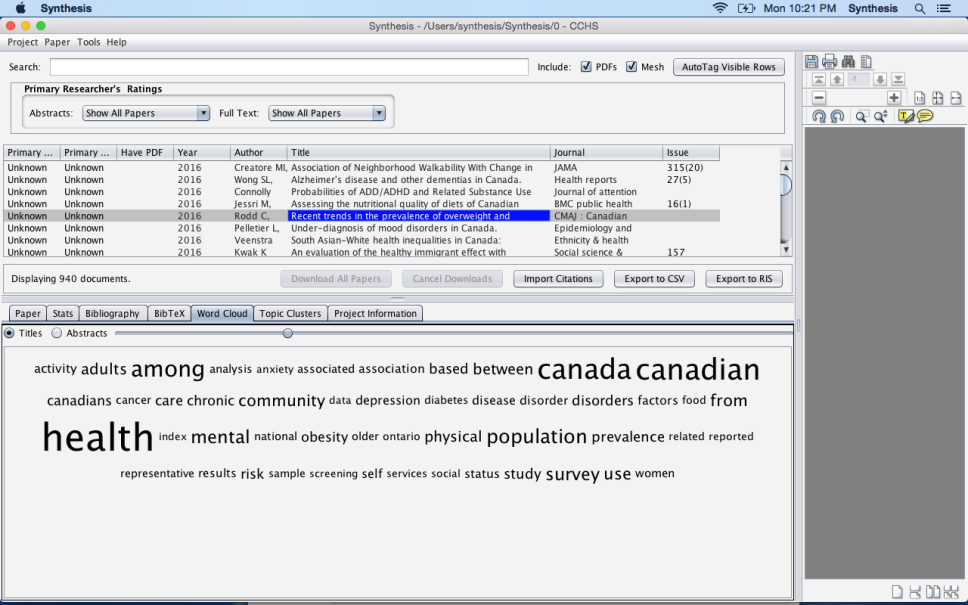This screenshot has width=968, height=605.
Task: Open the Abstracts rating filter dropdown
Action: point(146,113)
